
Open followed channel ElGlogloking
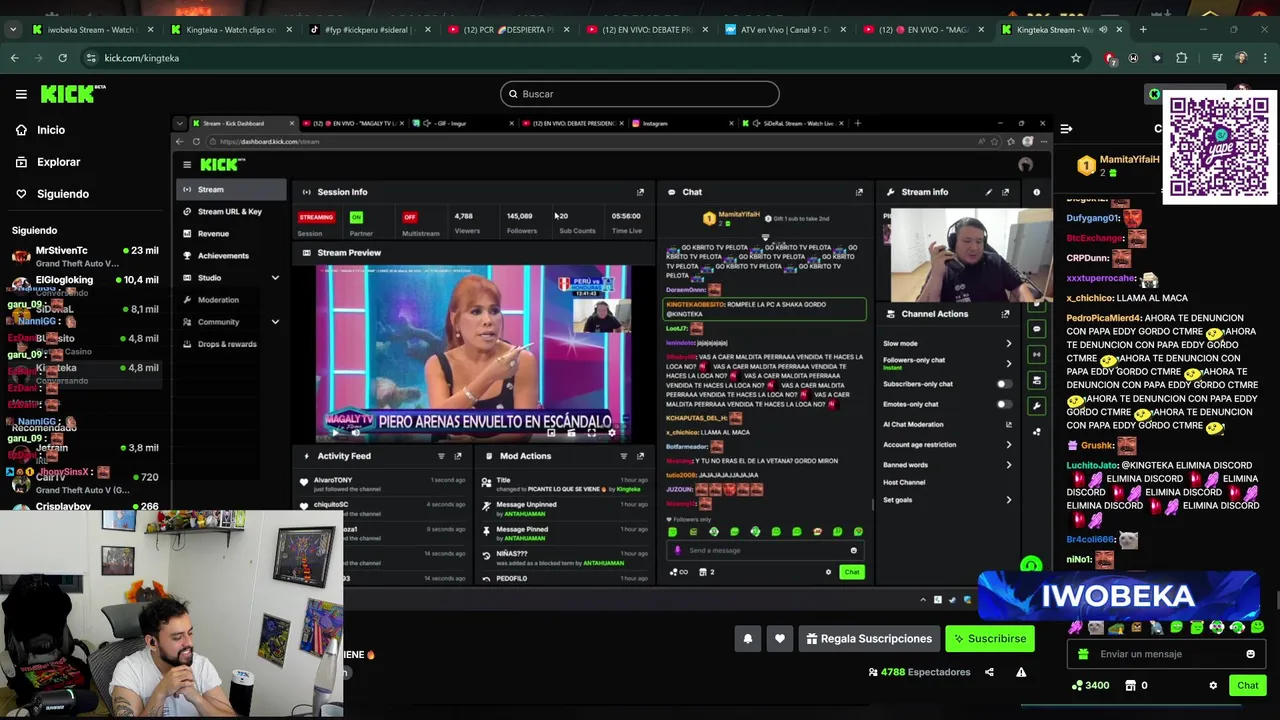84,286
